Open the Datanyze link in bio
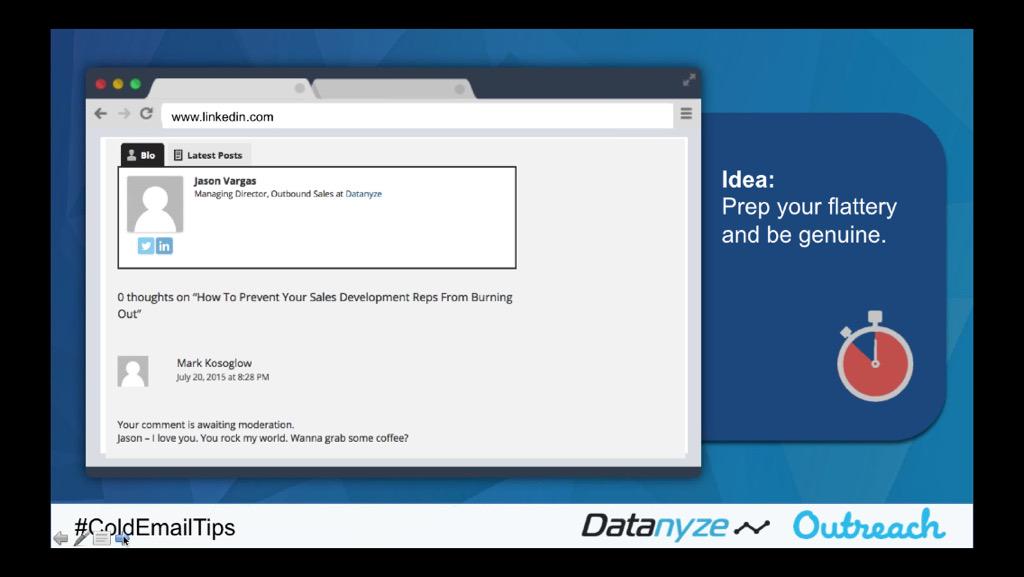The image size is (1024, 577). pos(364,194)
